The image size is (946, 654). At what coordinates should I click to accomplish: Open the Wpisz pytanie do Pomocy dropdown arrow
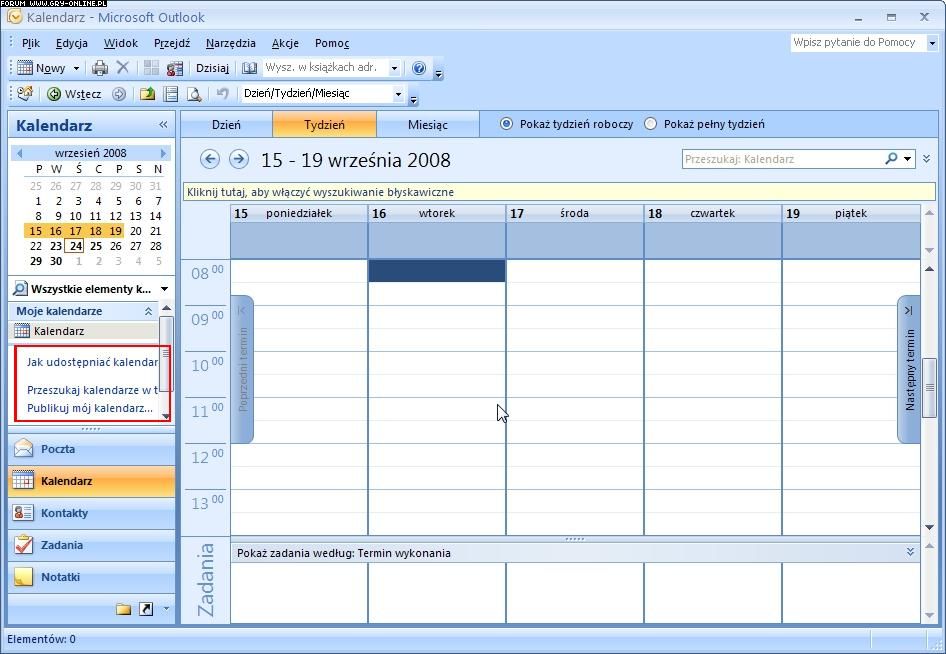pos(932,43)
